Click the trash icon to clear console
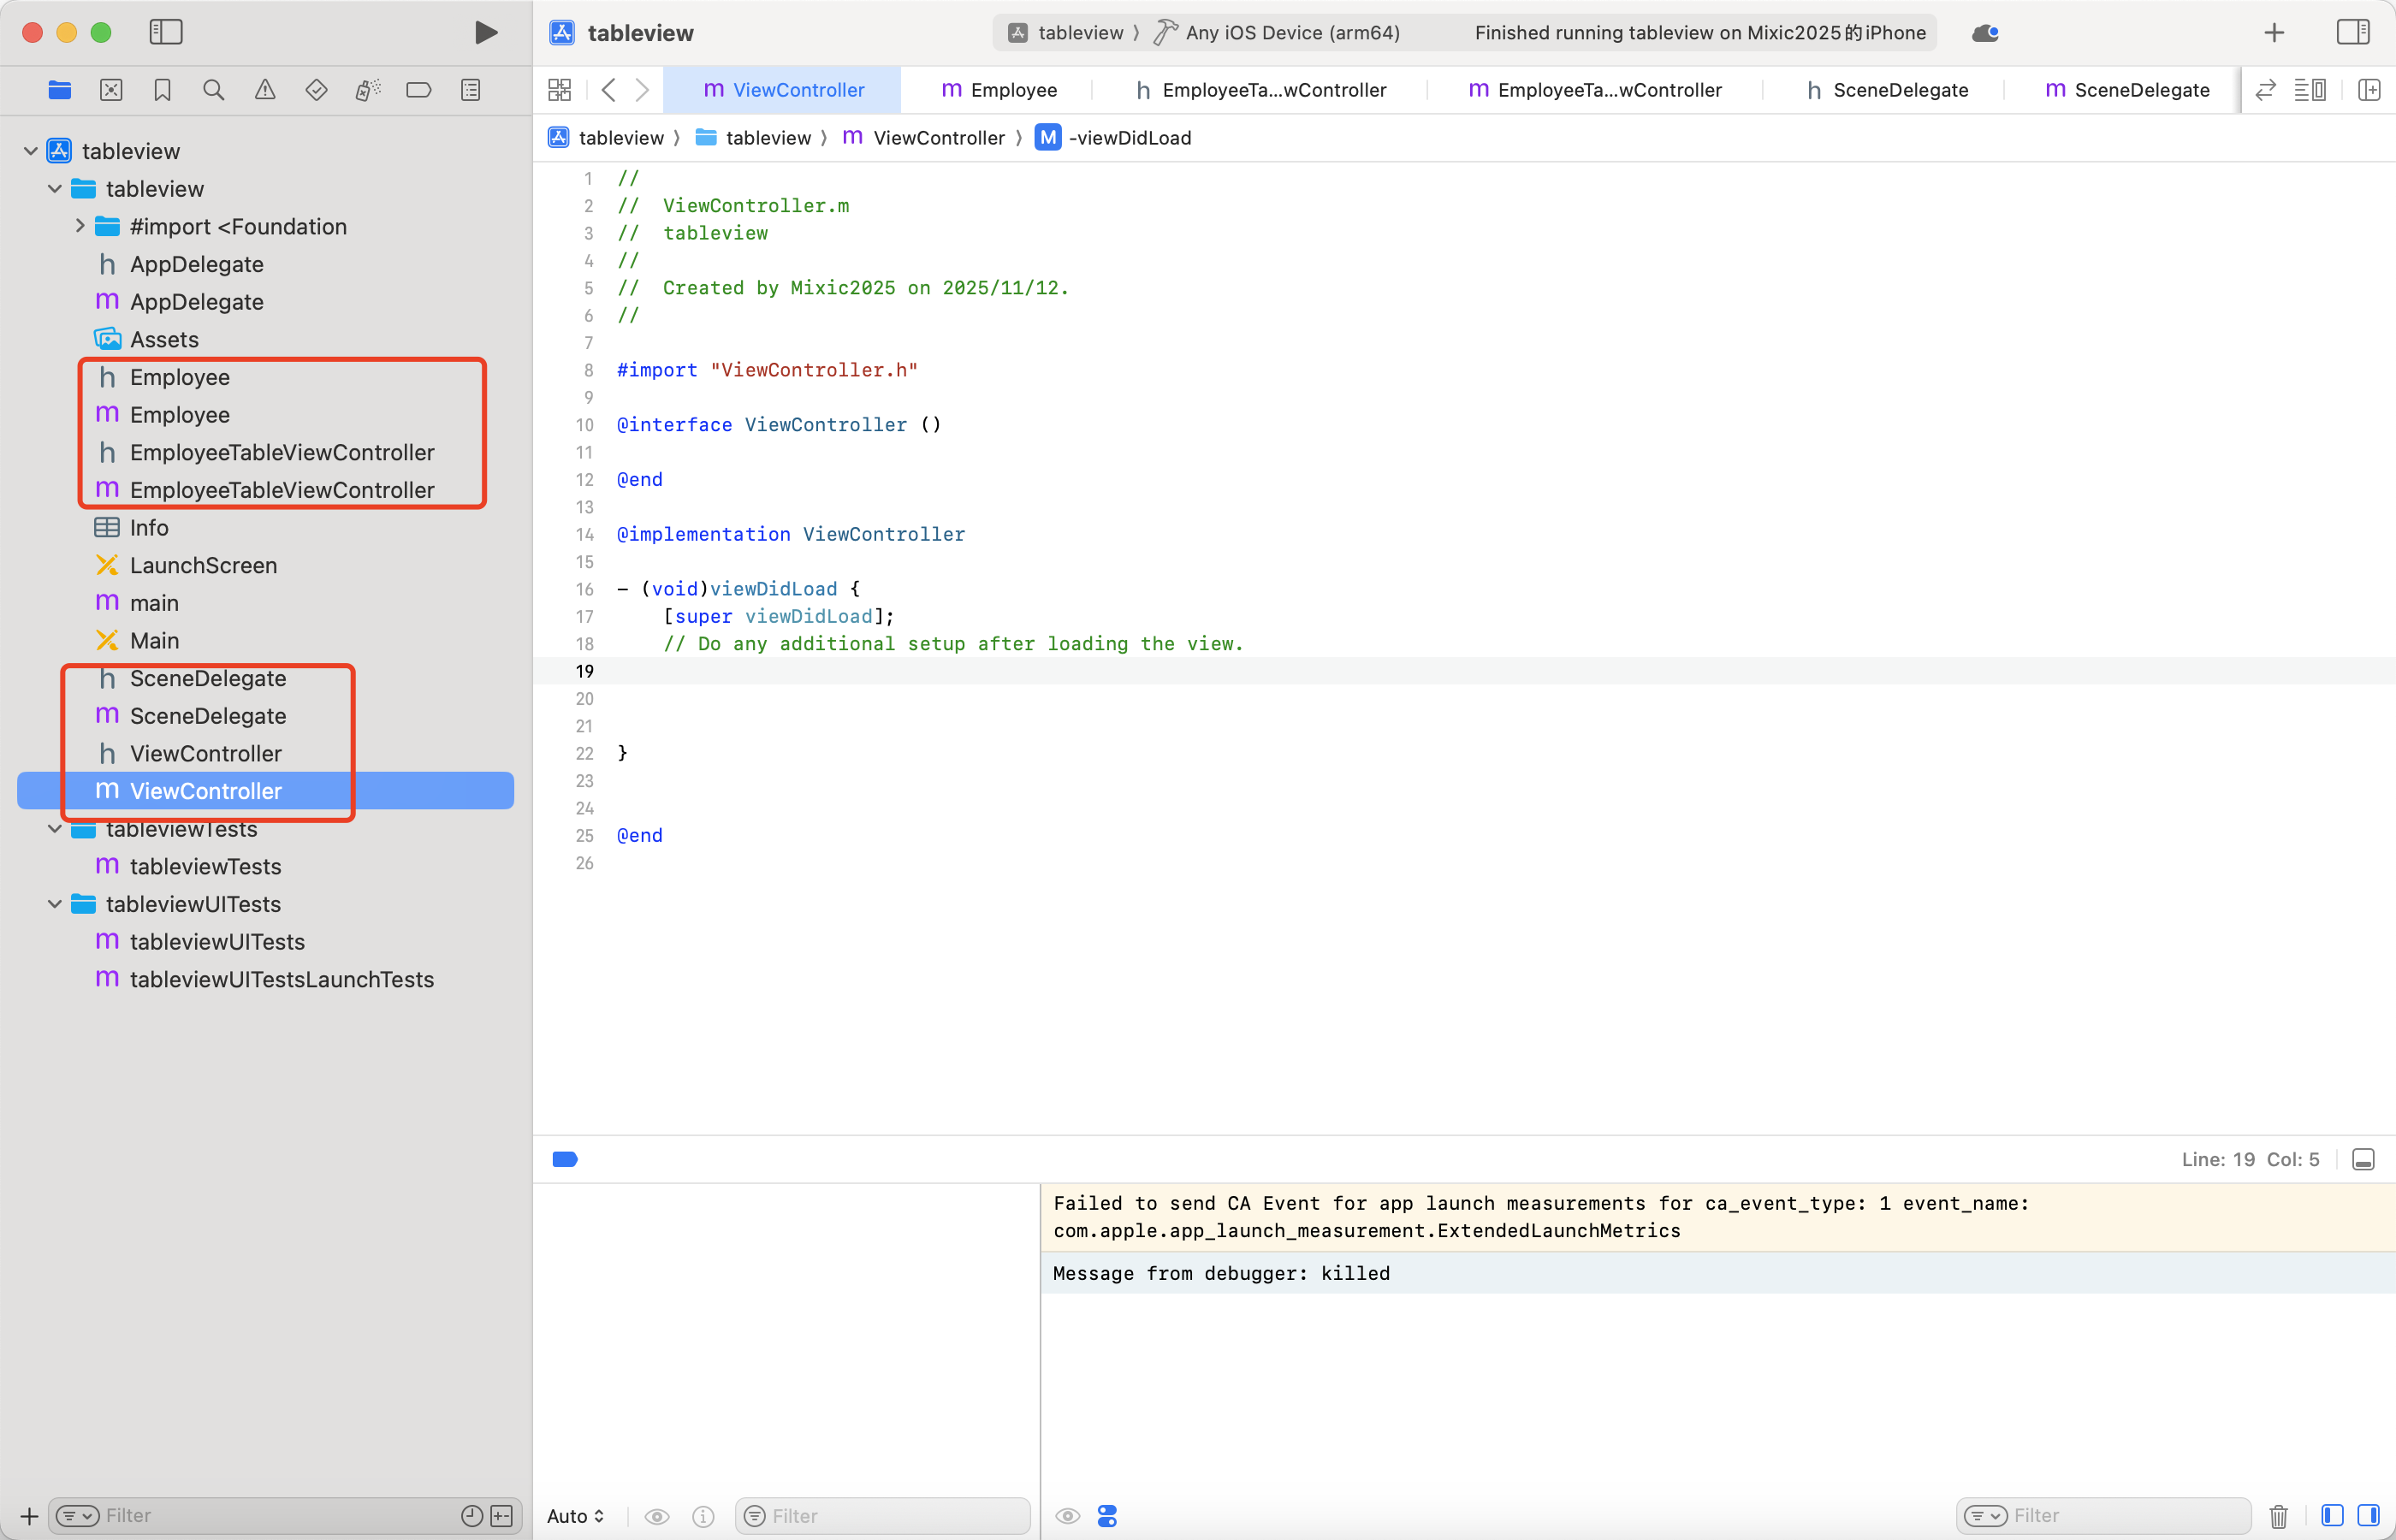 pyautogui.click(x=2278, y=1516)
